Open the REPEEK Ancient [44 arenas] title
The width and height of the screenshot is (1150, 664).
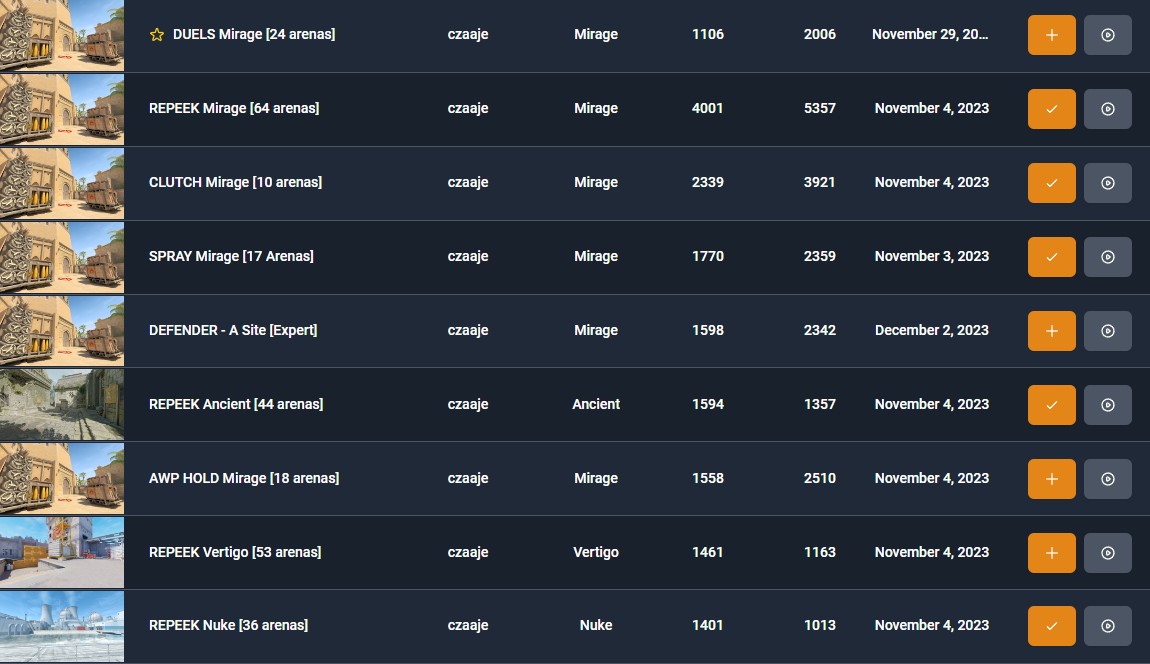coord(236,404)
